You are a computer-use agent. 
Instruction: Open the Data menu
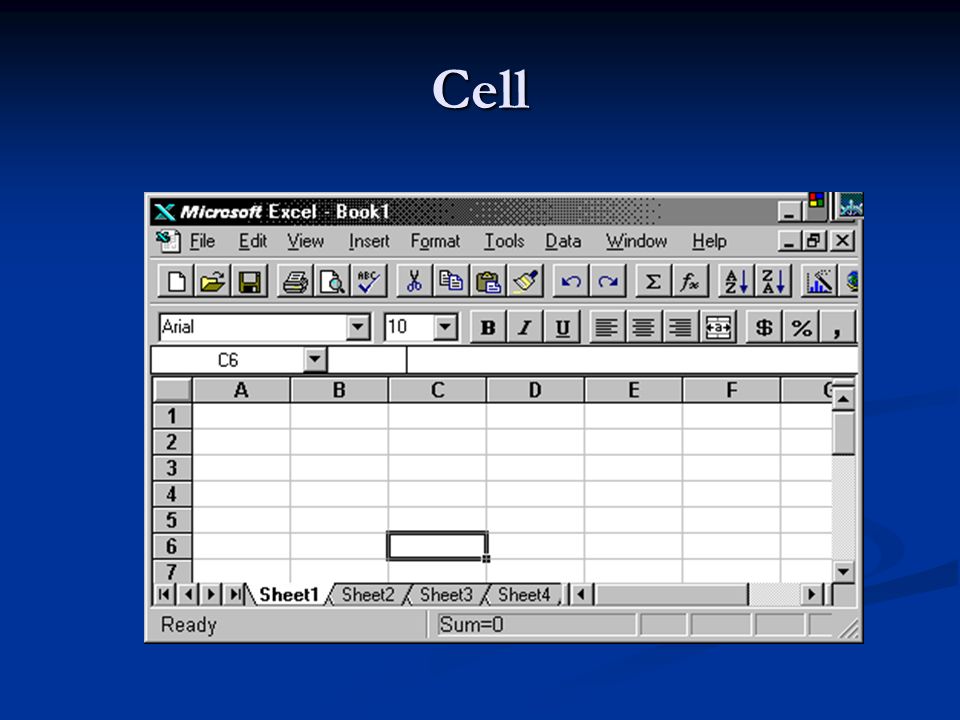pyautogui.click(x=563, y=241)
